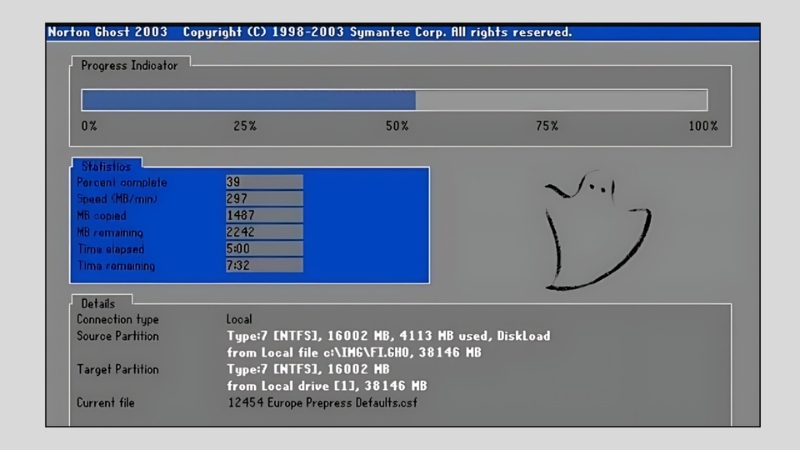Image resolution: width=800 pixels, height=450 pixels.
Task: Click the 50% progress scale mark
Action: click(397, 126)
